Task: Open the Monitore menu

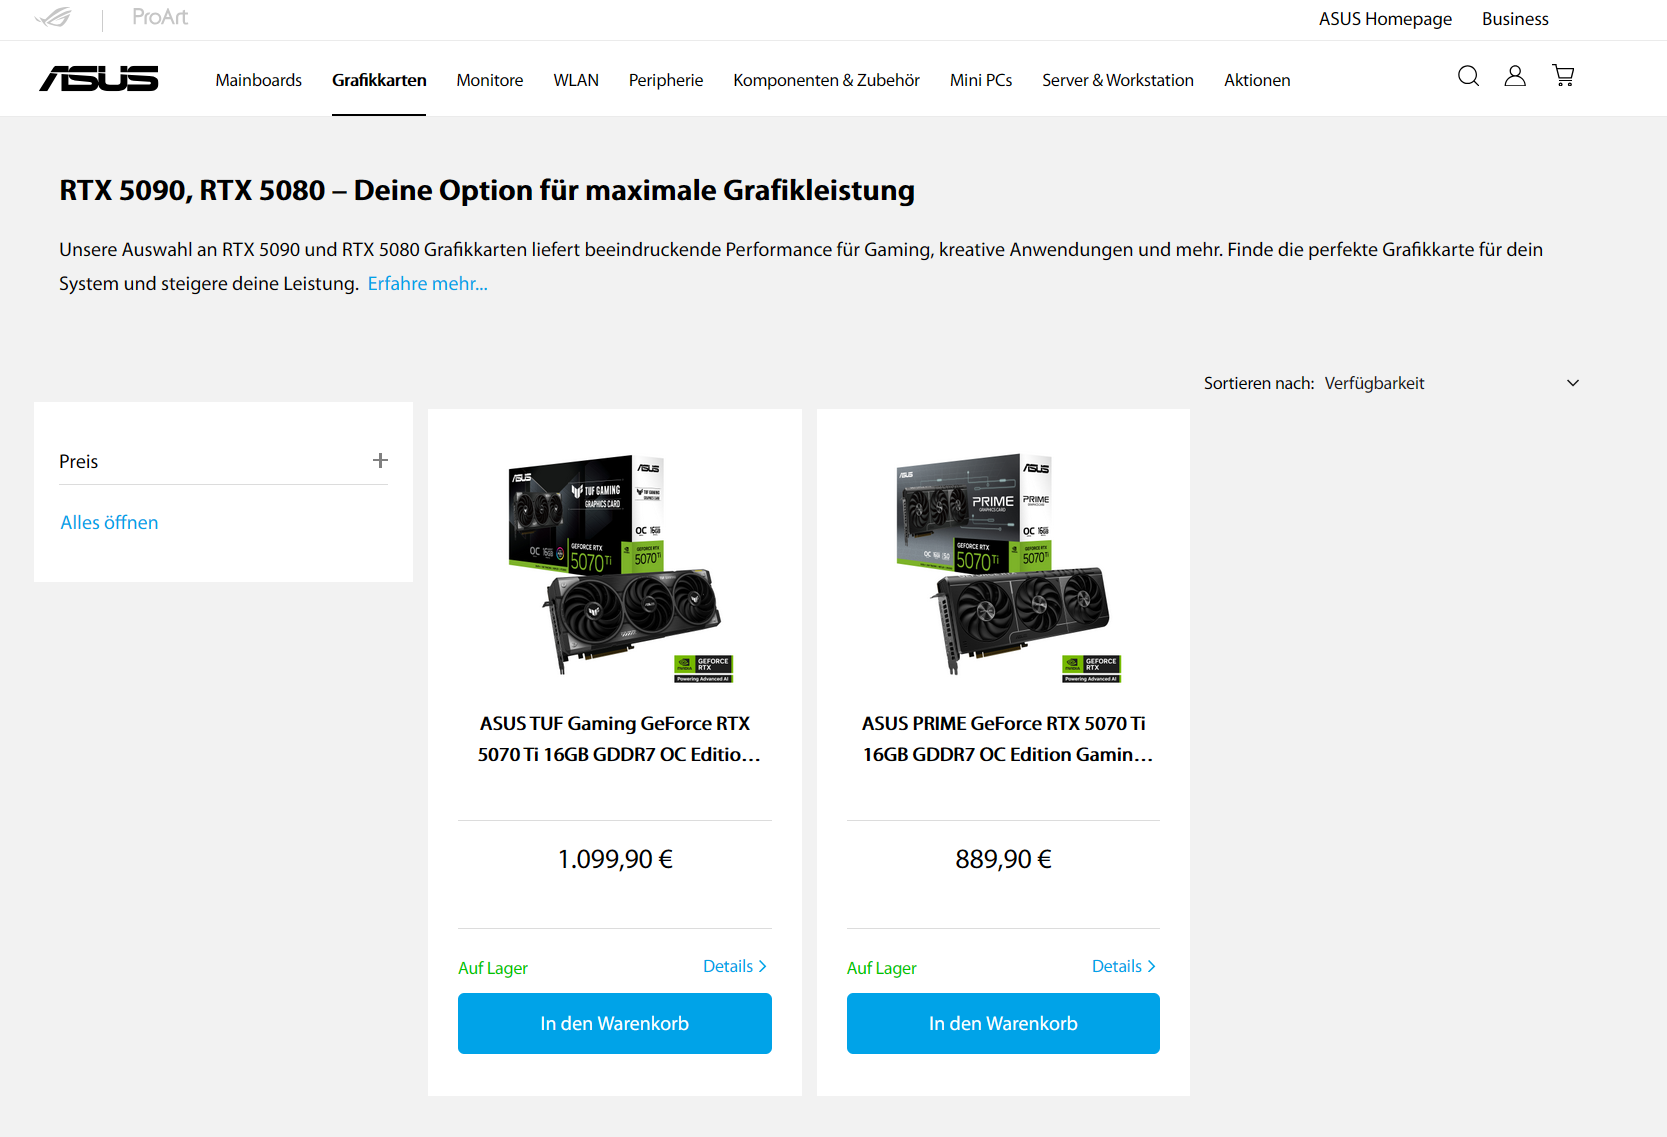Action: [490, 80]
